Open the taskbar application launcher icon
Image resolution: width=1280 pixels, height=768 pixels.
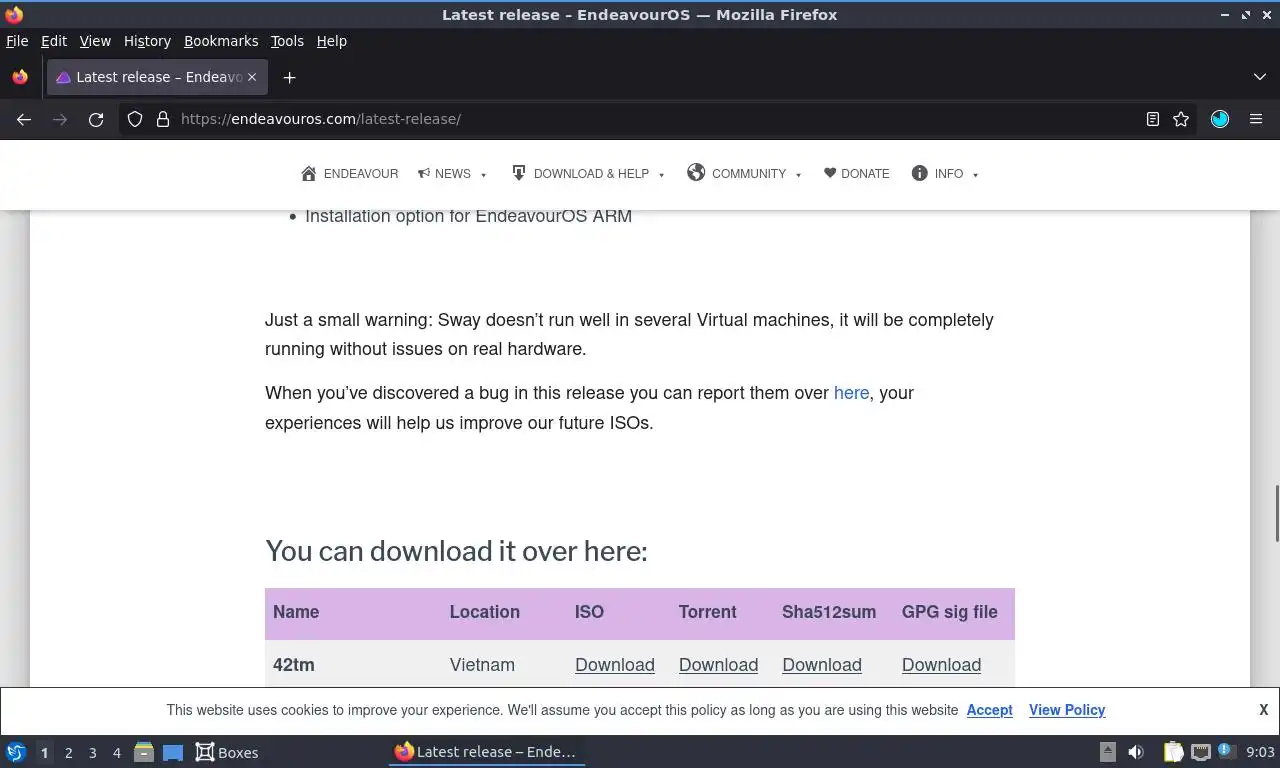click(x=16, y=752)
